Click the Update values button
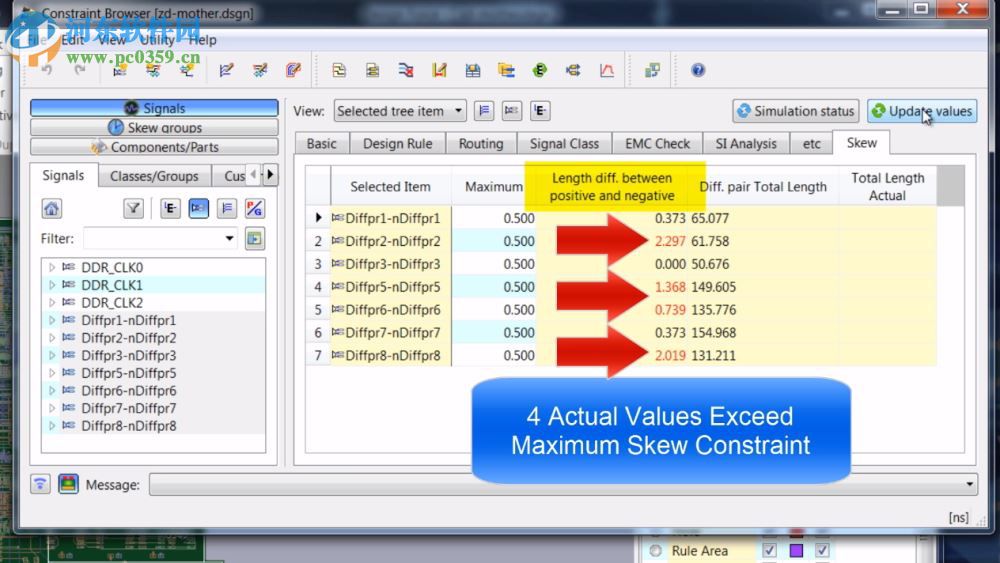This screenshot has height=563, width=1000. (x=922, y=111)
